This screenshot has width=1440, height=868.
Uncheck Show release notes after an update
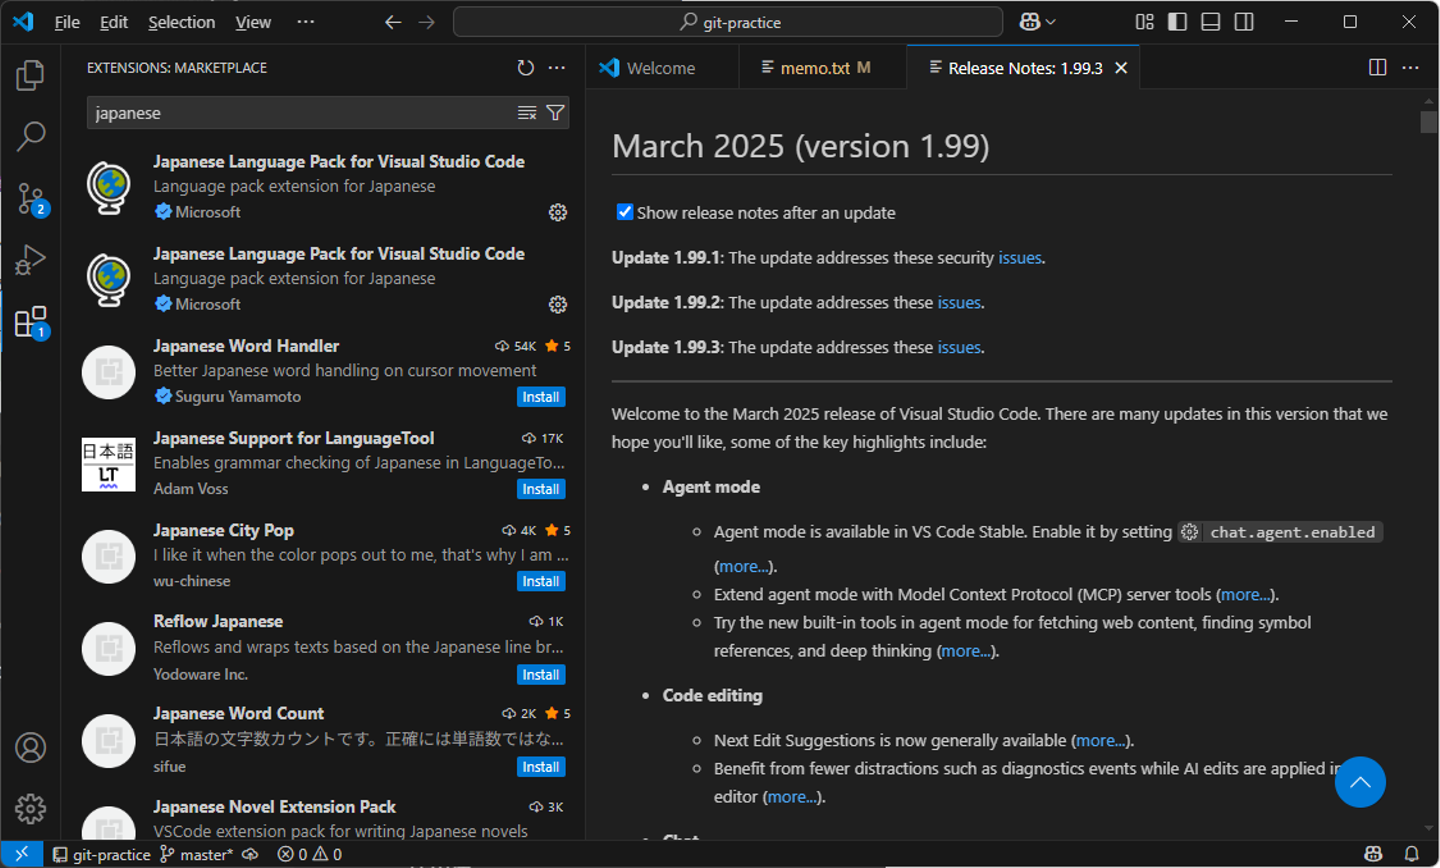tap(625, 212)
